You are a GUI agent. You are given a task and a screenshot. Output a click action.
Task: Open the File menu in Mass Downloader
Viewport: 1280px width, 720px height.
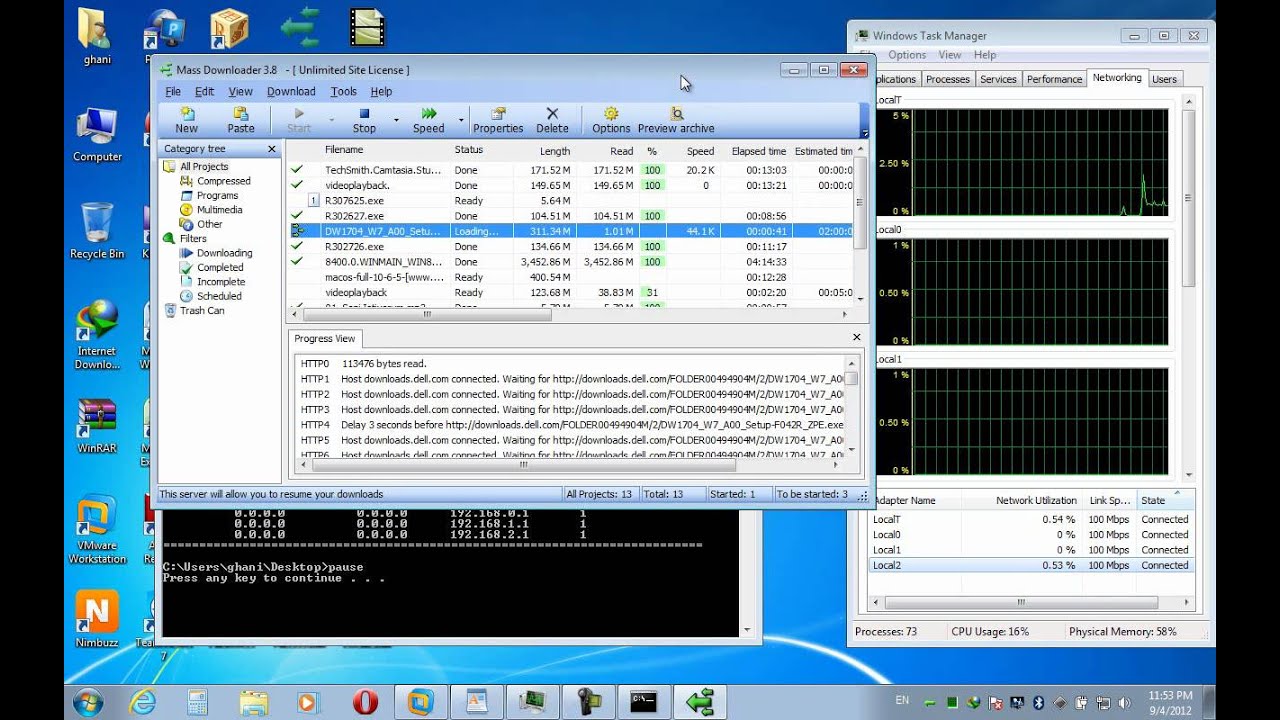click(173, 91)
